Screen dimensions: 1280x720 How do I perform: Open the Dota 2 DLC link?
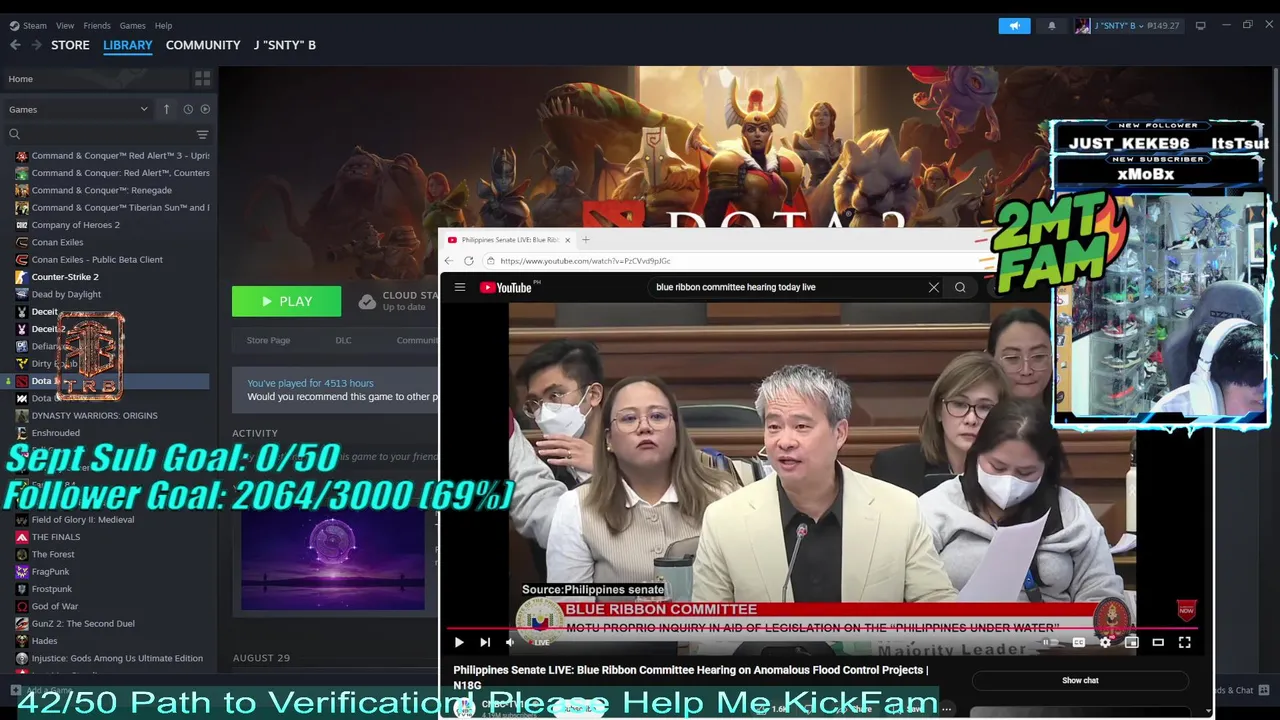(x=343, y=340)
